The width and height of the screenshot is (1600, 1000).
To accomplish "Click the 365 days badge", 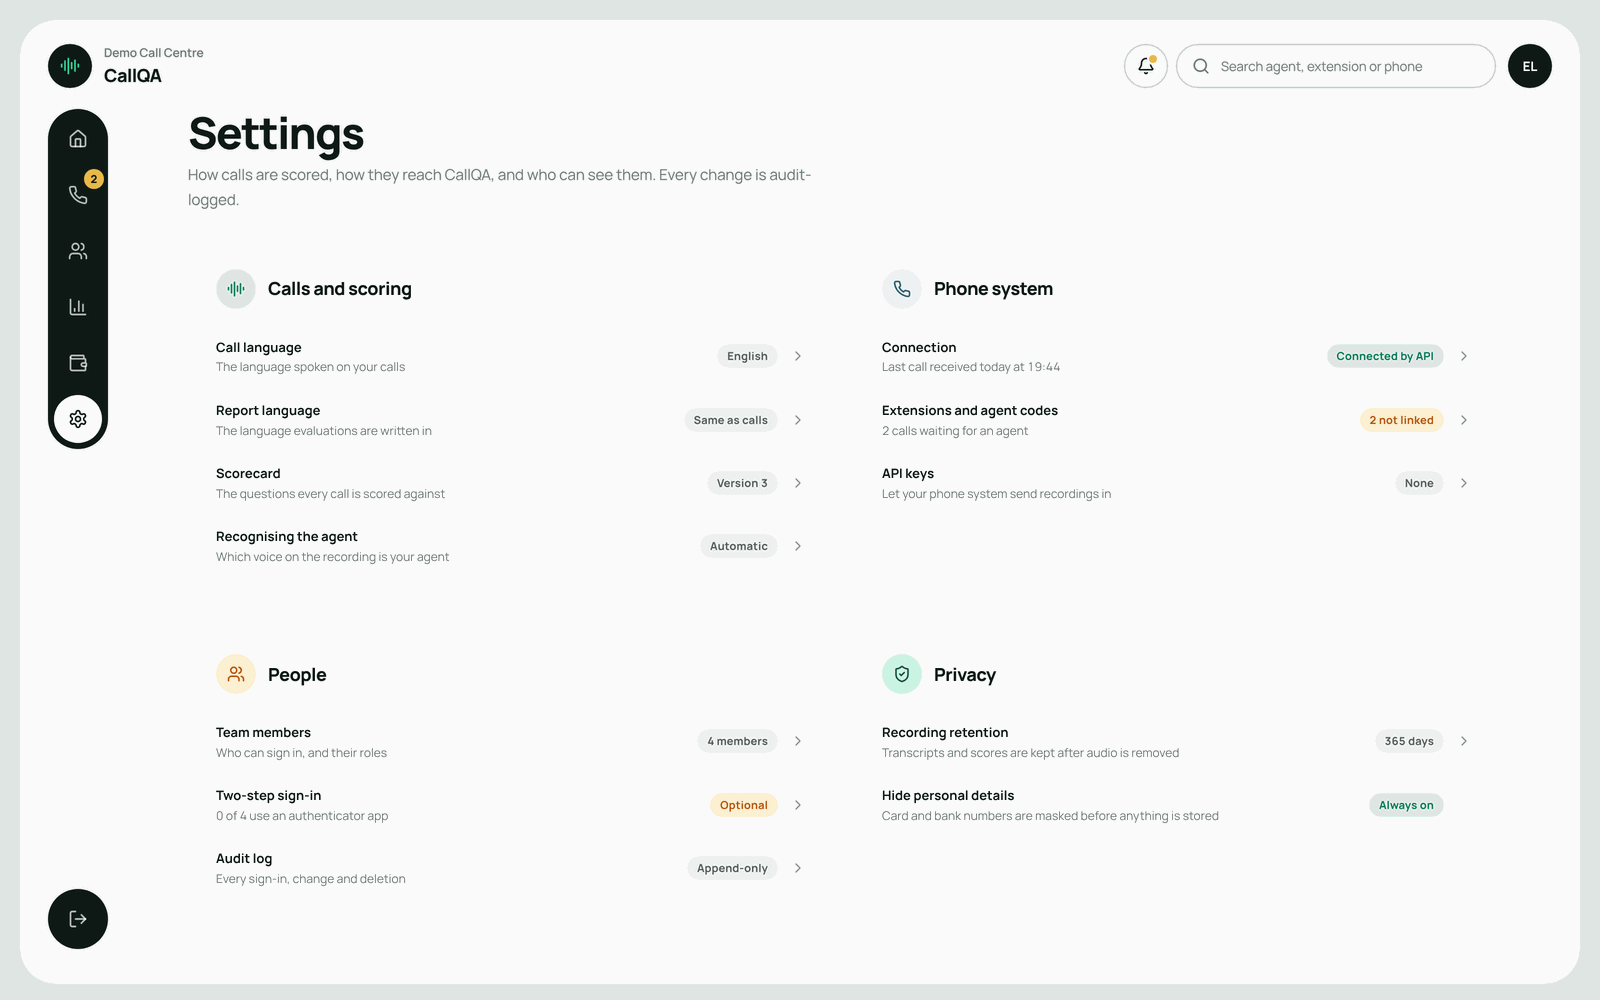I will tap(1409, 741).
